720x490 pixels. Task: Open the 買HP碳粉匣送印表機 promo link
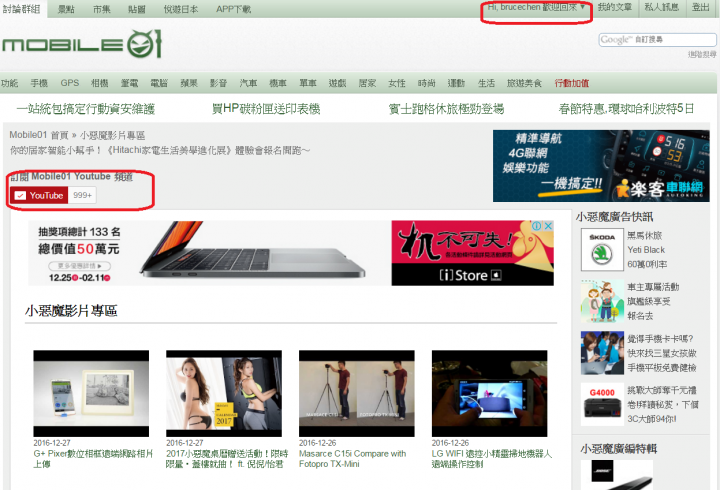(266, 109)
